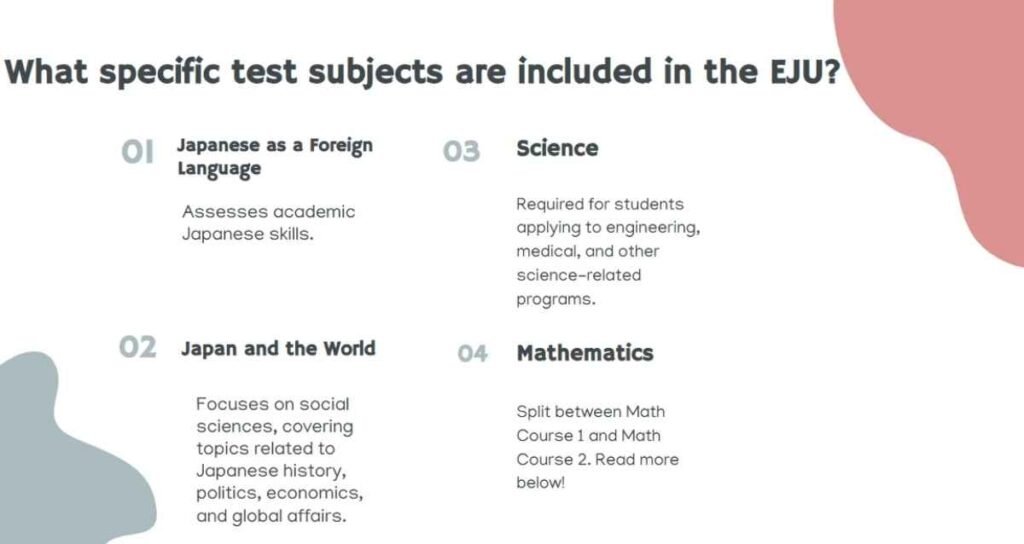This screenshot has width=1024, height=544.
Task: Select the "Japanese as a Foreign Language" heading
Action: 274,156
